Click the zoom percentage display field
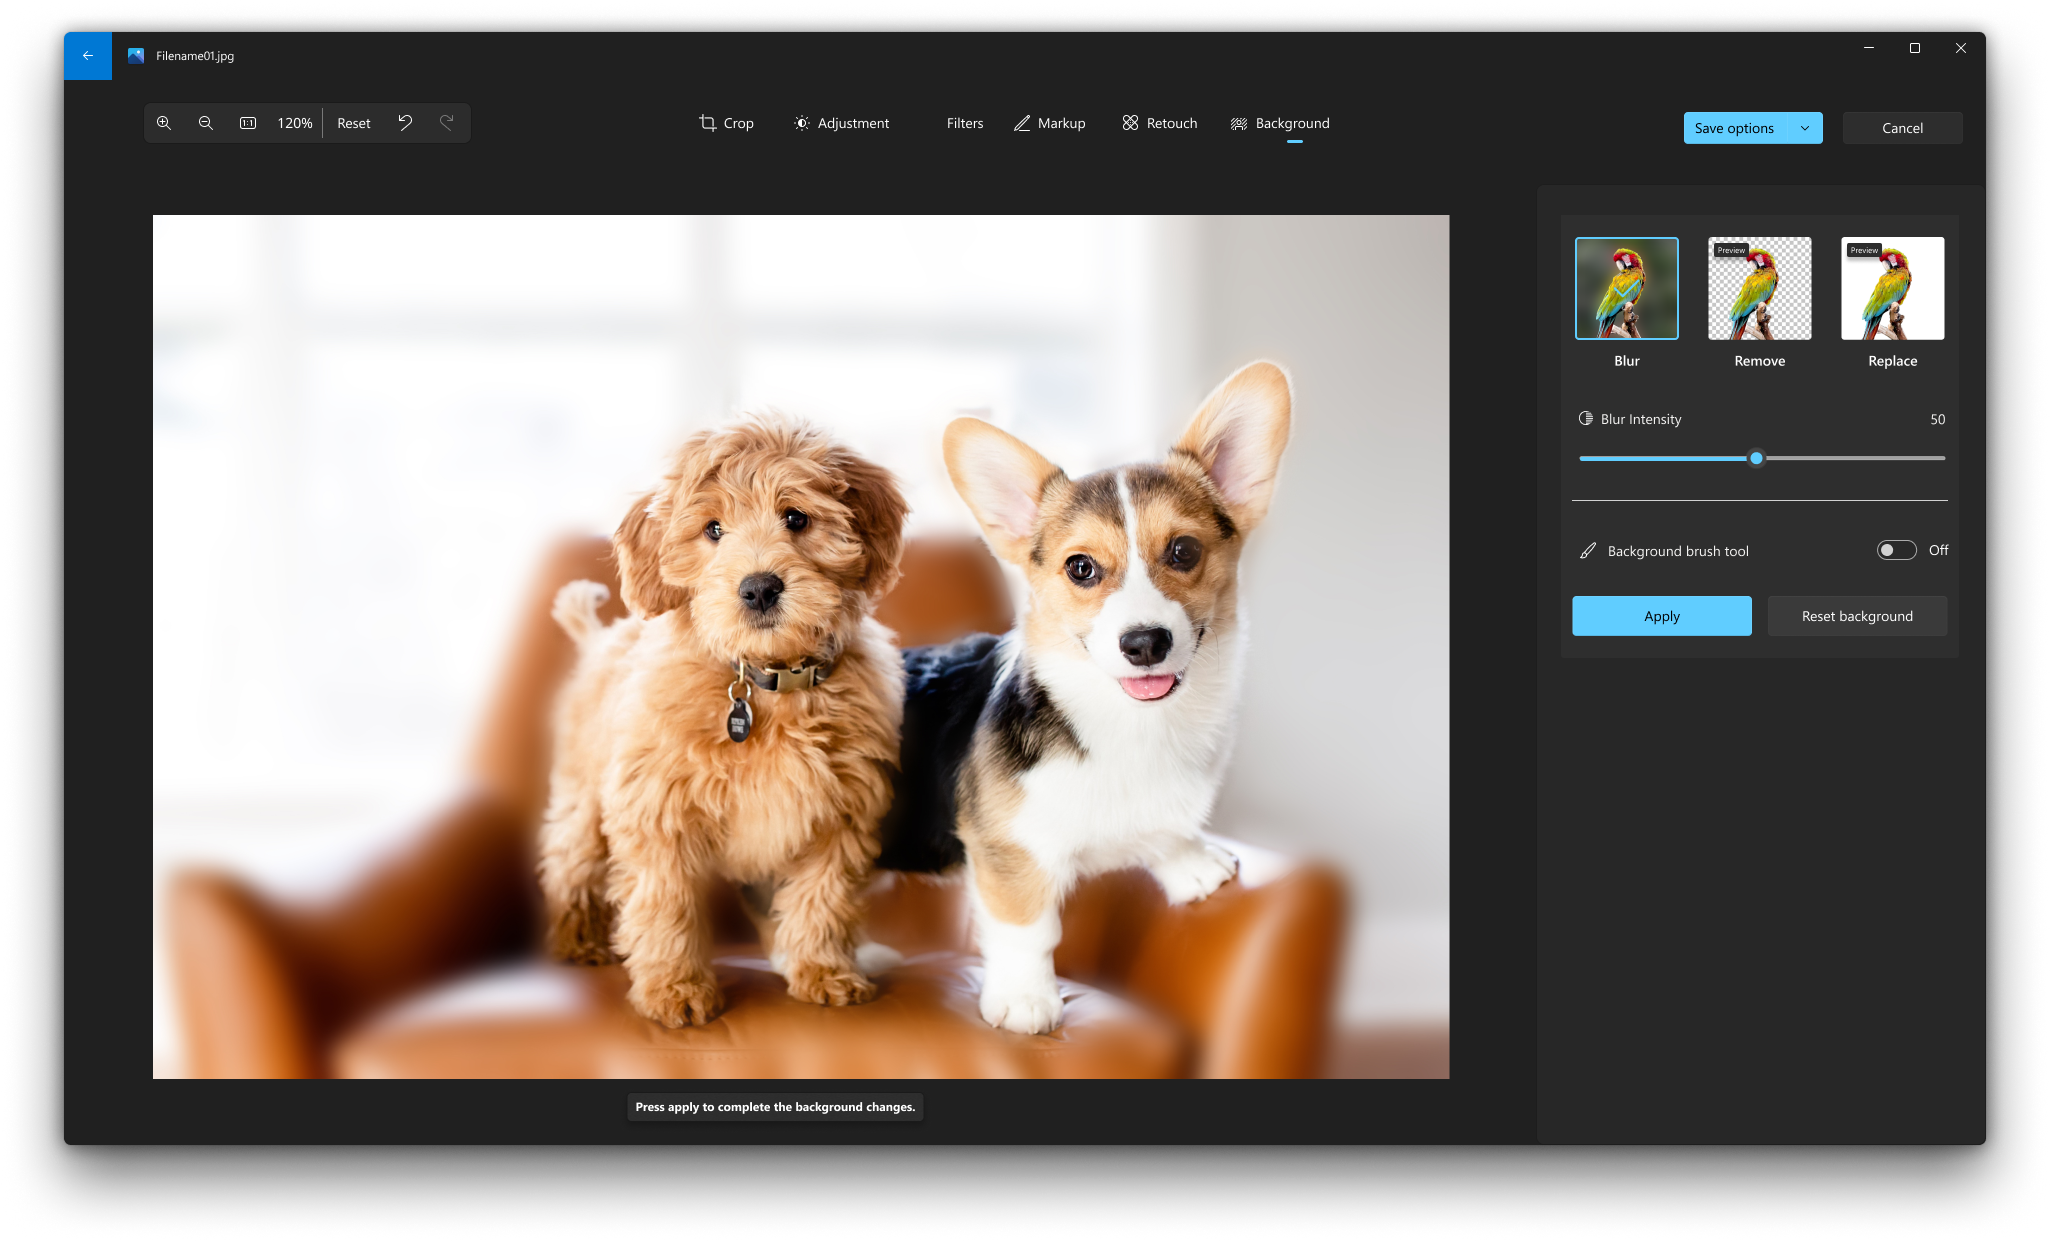The width and height of the screenshot is (2050, 1241). coord(293,123)
